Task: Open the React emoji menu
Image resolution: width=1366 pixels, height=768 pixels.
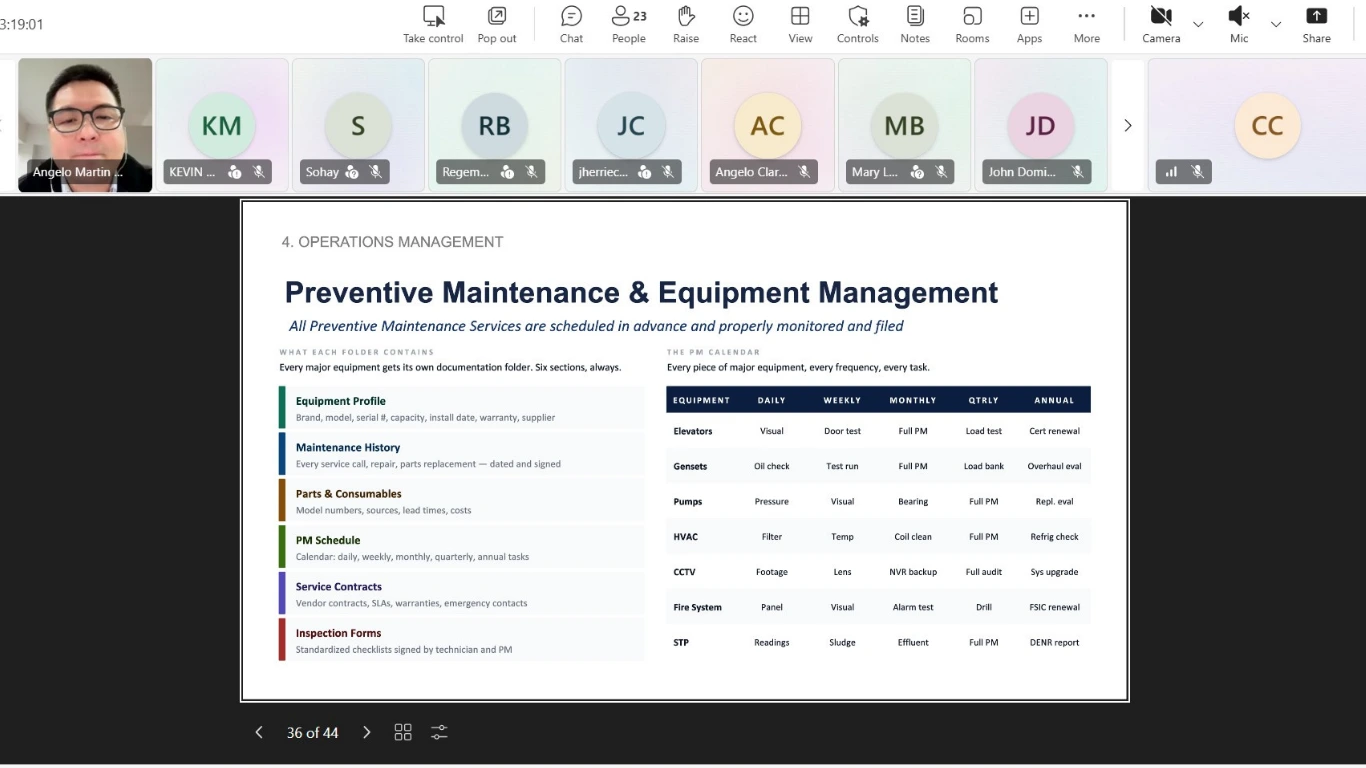Action: tap(743, 25)
